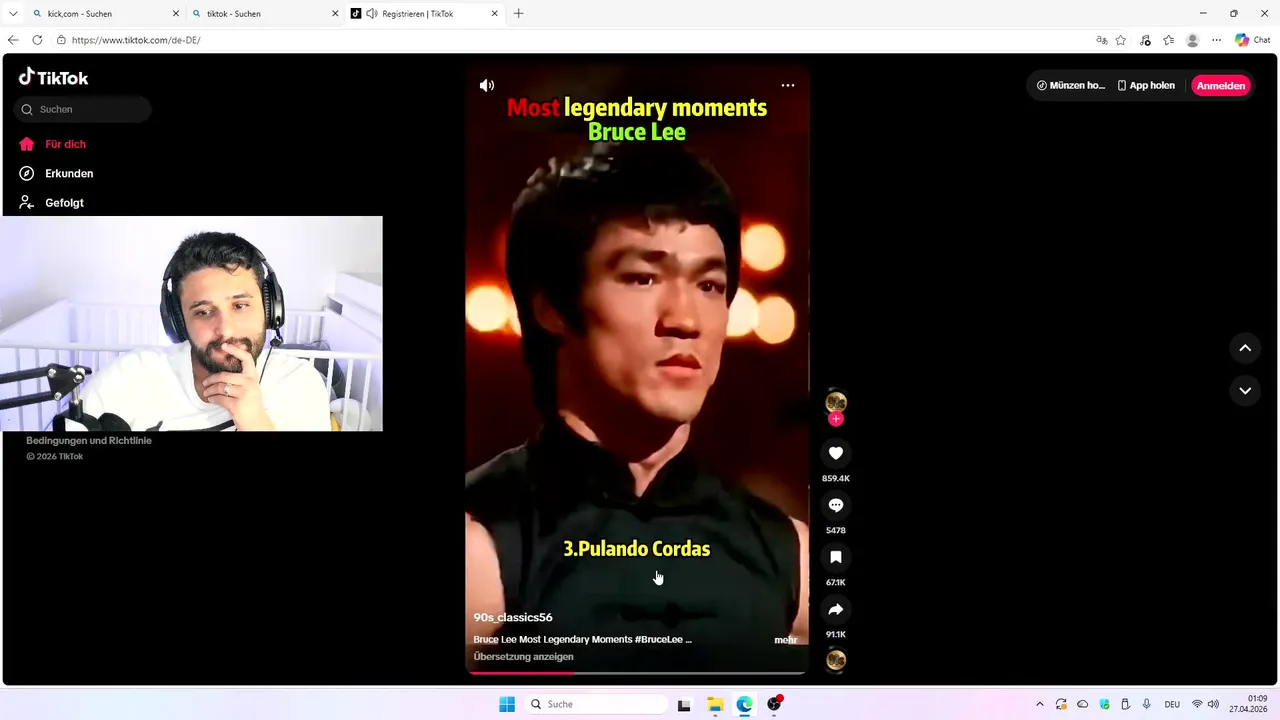Reload the page

tap(37, 40)
